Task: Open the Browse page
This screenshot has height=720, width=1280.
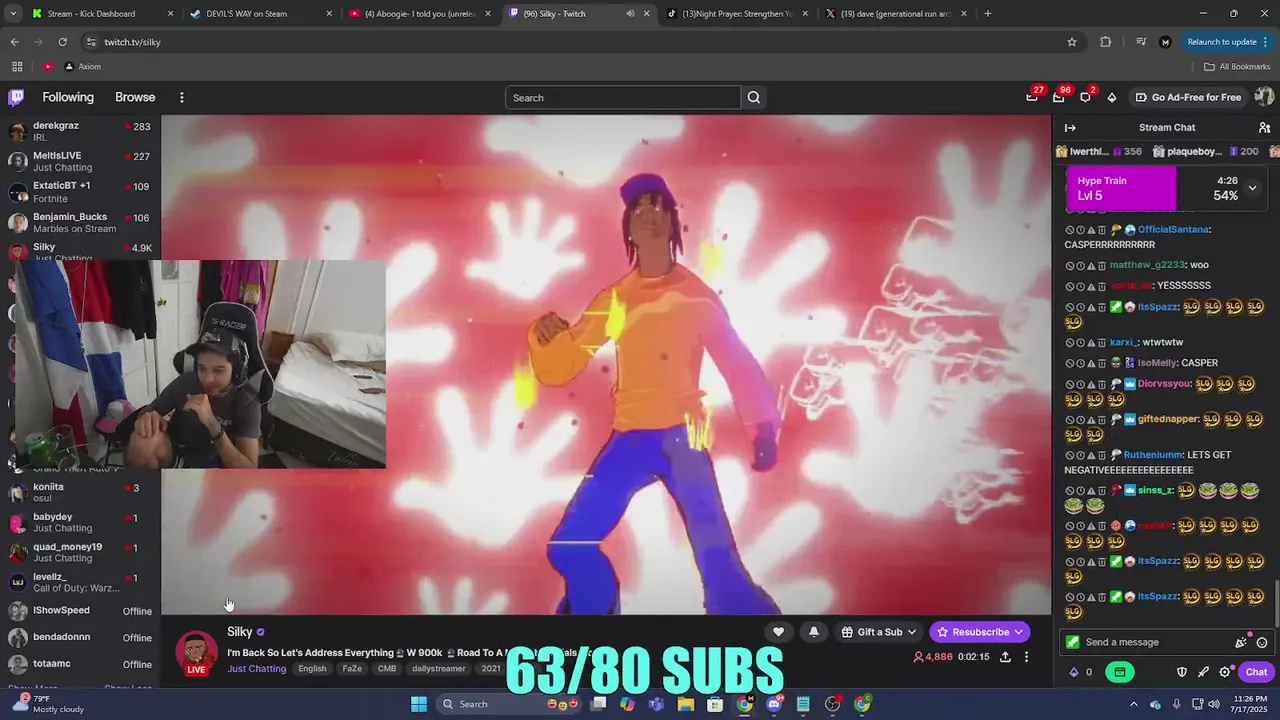Action: click(x=135, y=97)
